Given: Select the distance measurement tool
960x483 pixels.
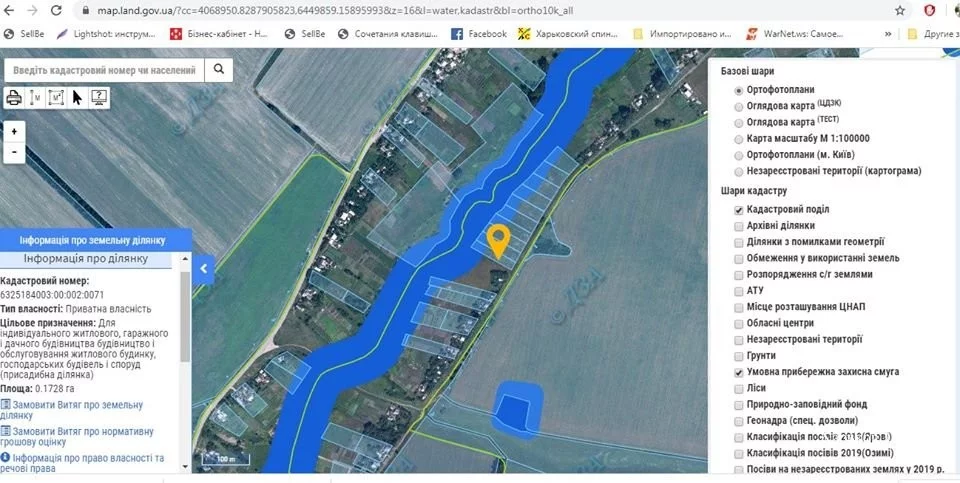Looking at the screenshot, I should pyautogui.click(x=35, y=97).
